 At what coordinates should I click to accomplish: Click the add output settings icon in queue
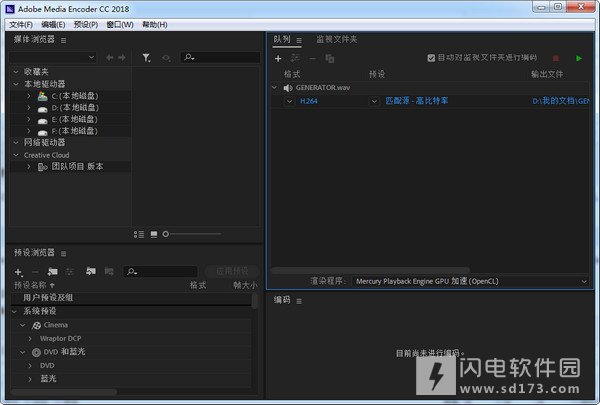coord(295,58)
